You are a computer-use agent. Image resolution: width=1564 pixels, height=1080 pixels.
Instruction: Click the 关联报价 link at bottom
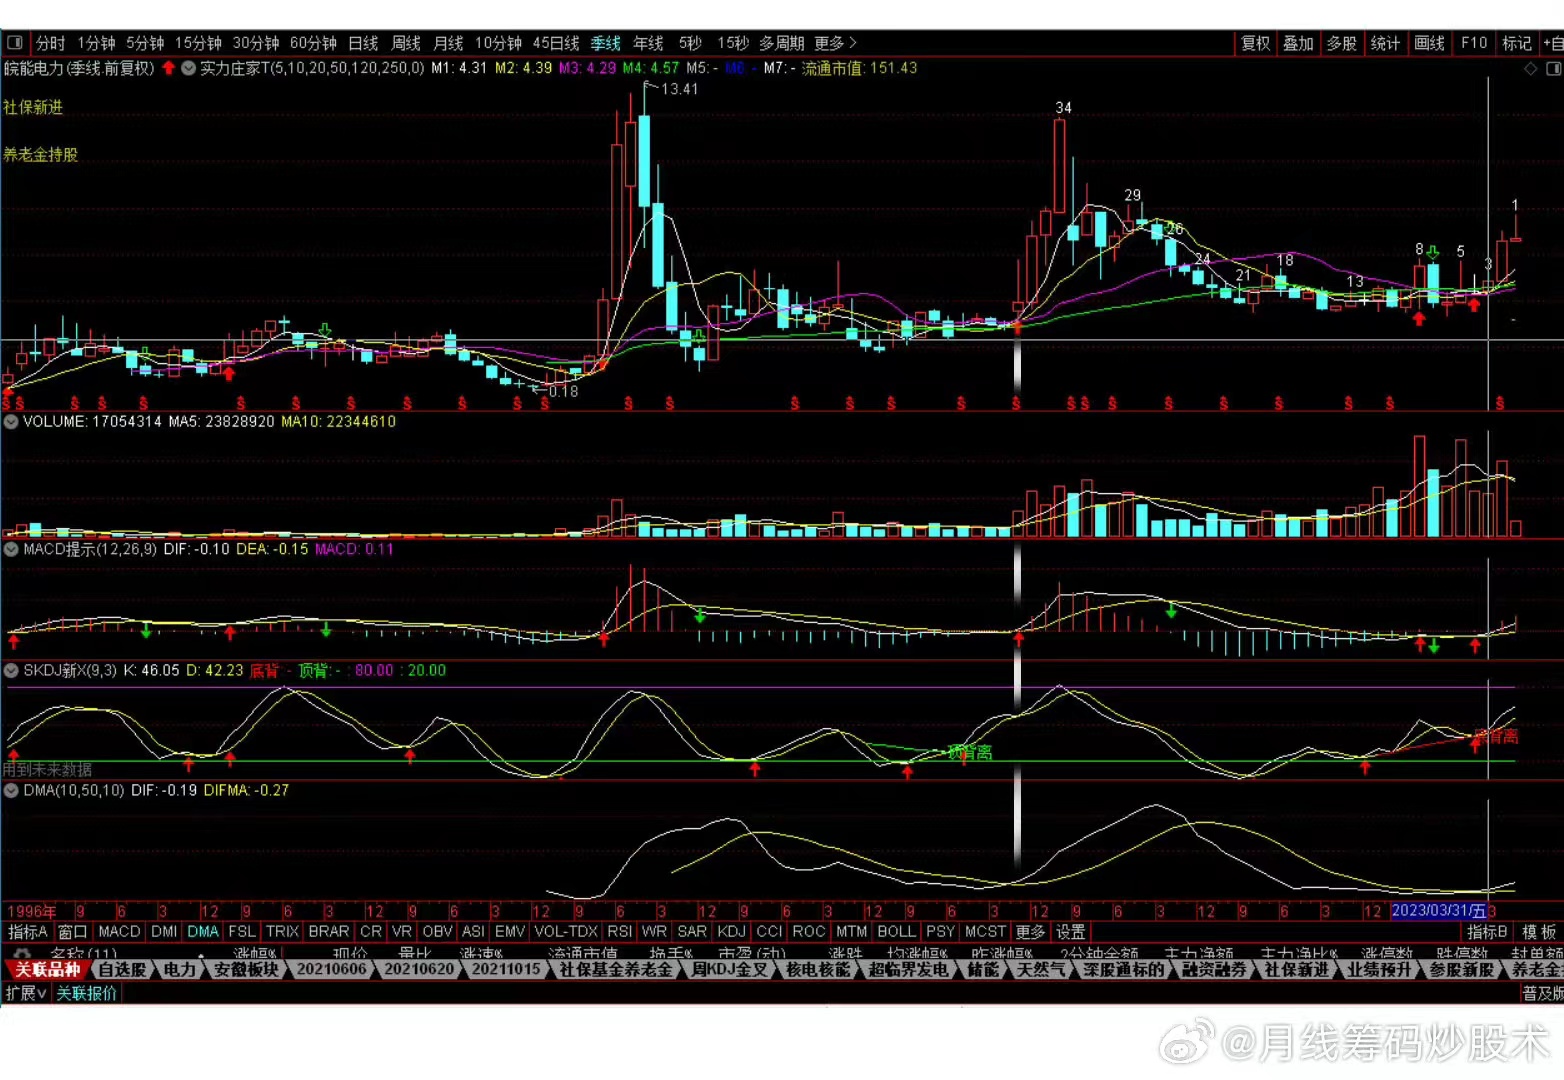pyautogui.click(x=87, y=993)
